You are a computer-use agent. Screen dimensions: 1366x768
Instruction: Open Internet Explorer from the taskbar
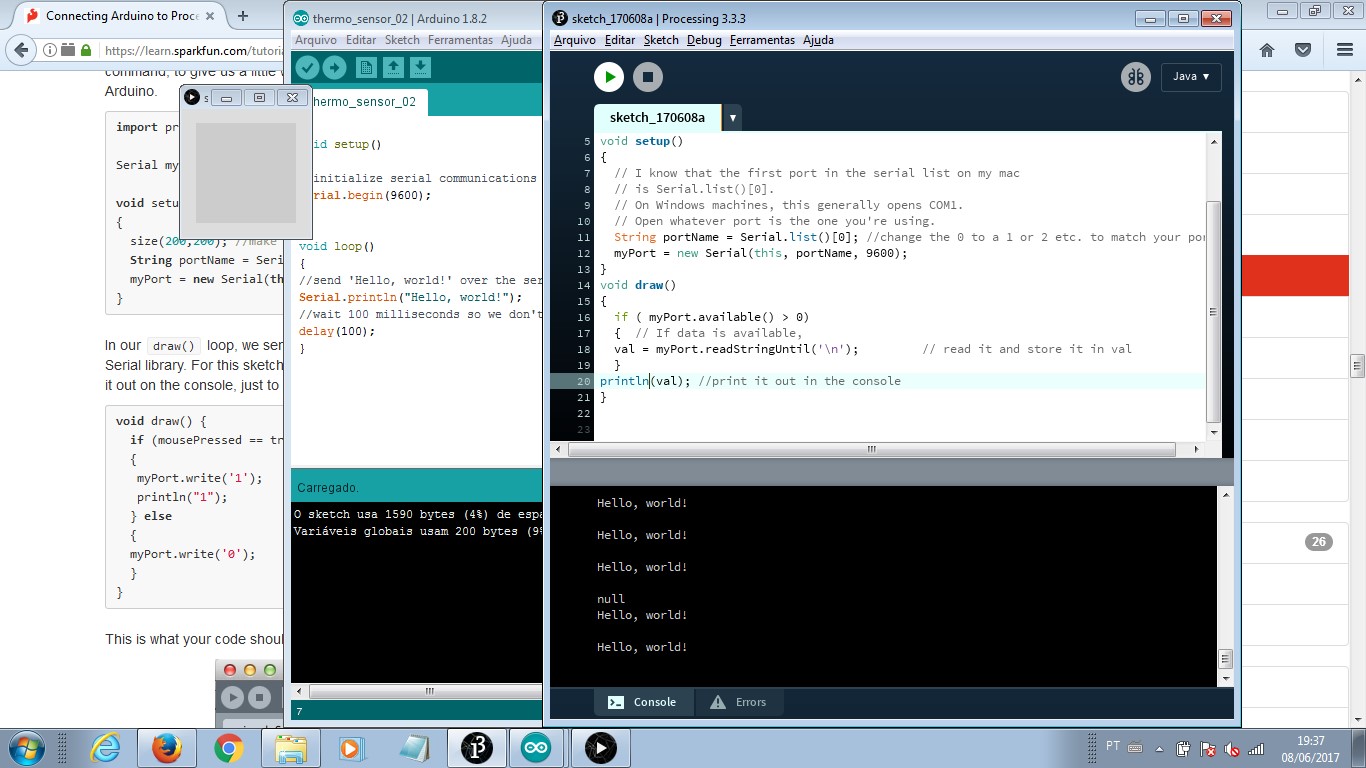pyautogui.click(x=104, y=748)
